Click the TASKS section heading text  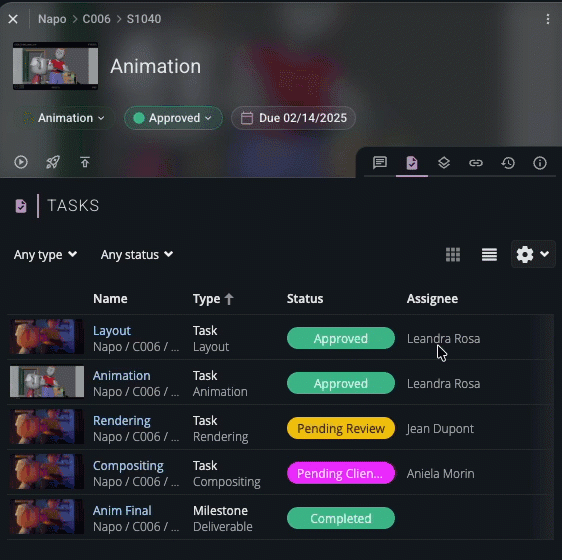coord(73,206)
